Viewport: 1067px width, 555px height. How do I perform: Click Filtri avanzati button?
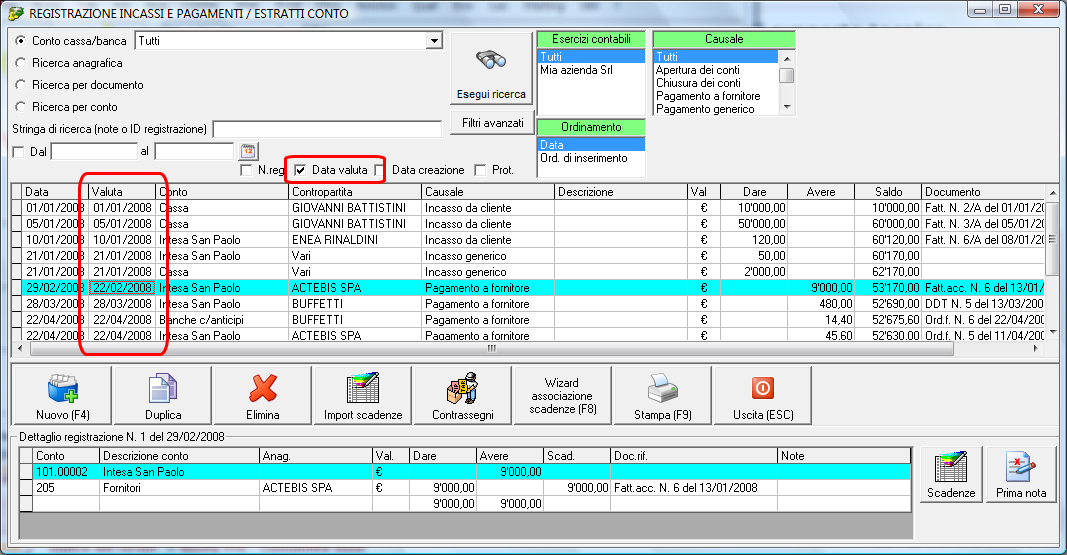pyautogui.click(x=492, y=123)
